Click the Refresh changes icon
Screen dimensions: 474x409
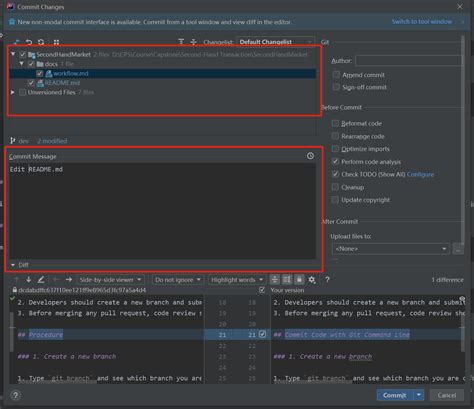point(41,42)
